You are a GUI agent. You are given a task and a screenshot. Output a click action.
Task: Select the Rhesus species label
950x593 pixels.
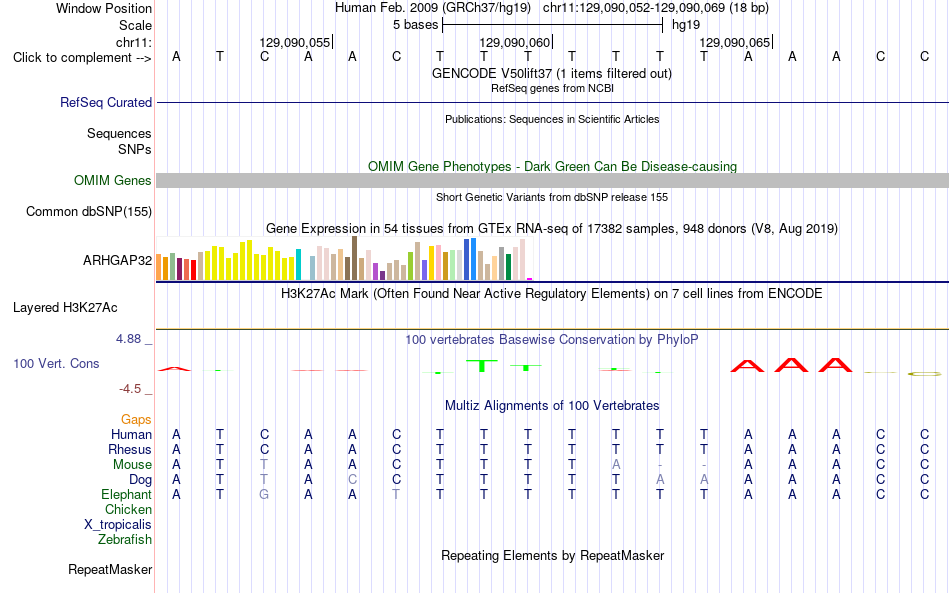pos(130,449)
